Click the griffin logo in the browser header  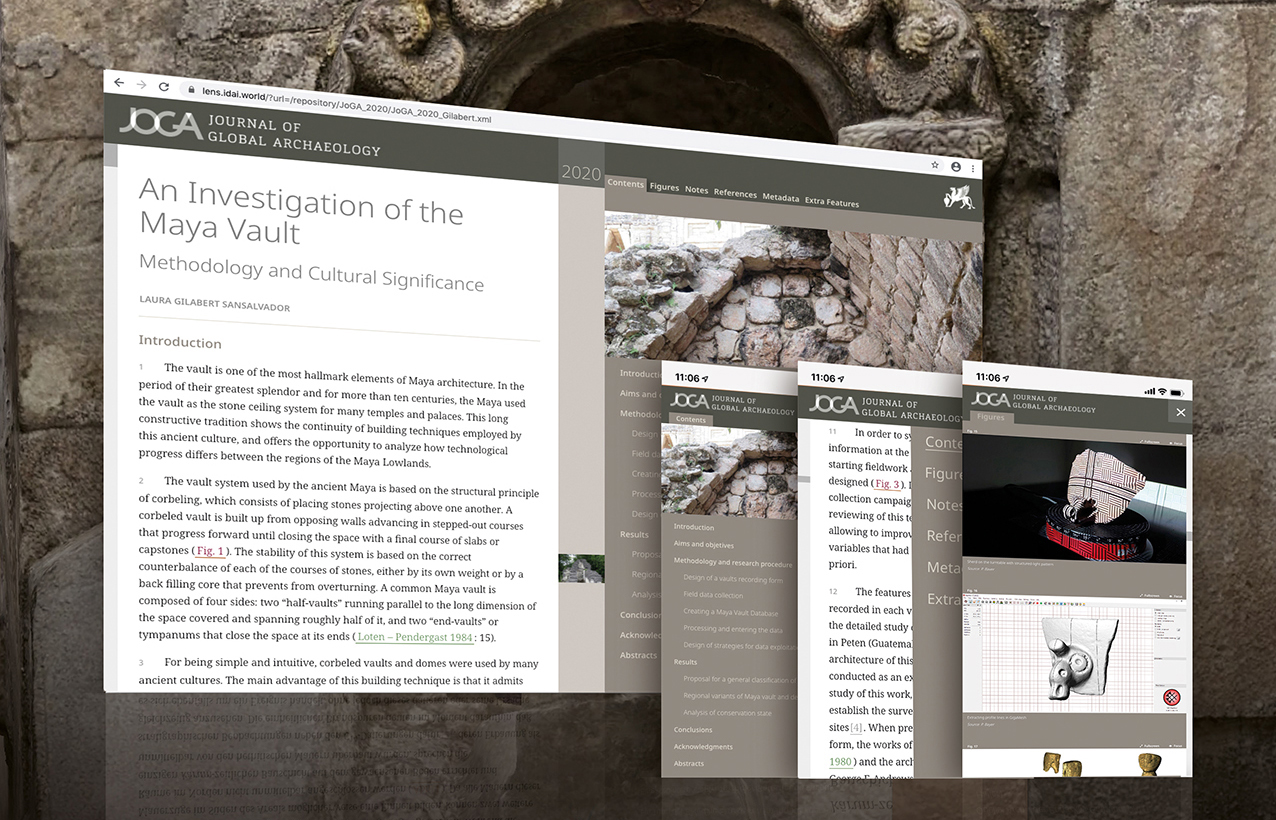pos(958,197)
